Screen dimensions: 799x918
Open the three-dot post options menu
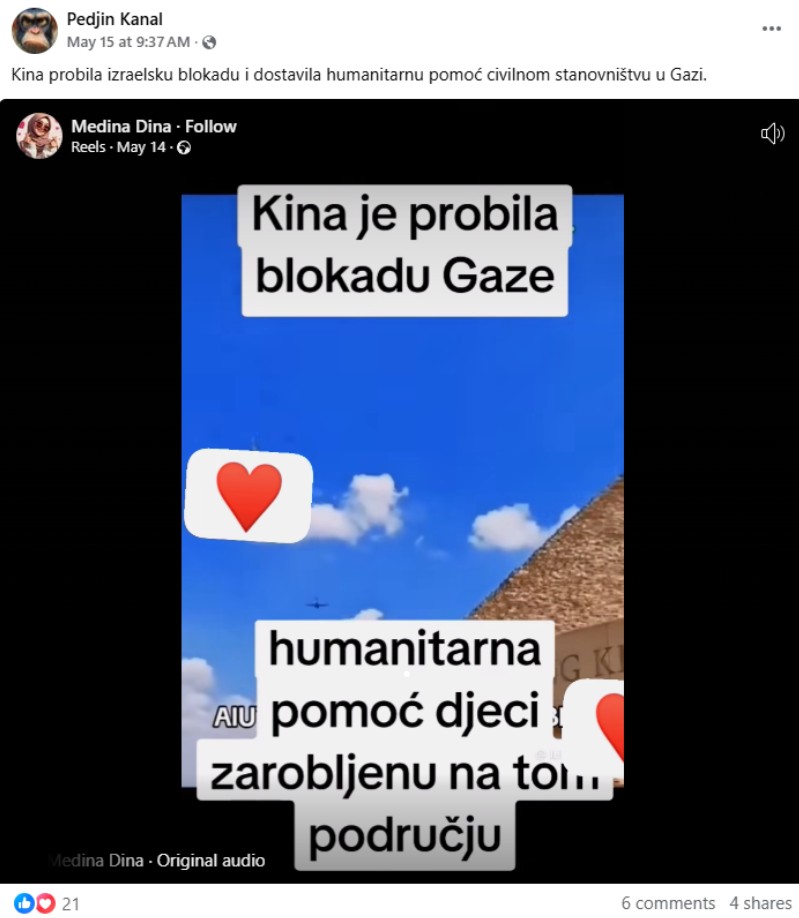[x=771, y=29]
